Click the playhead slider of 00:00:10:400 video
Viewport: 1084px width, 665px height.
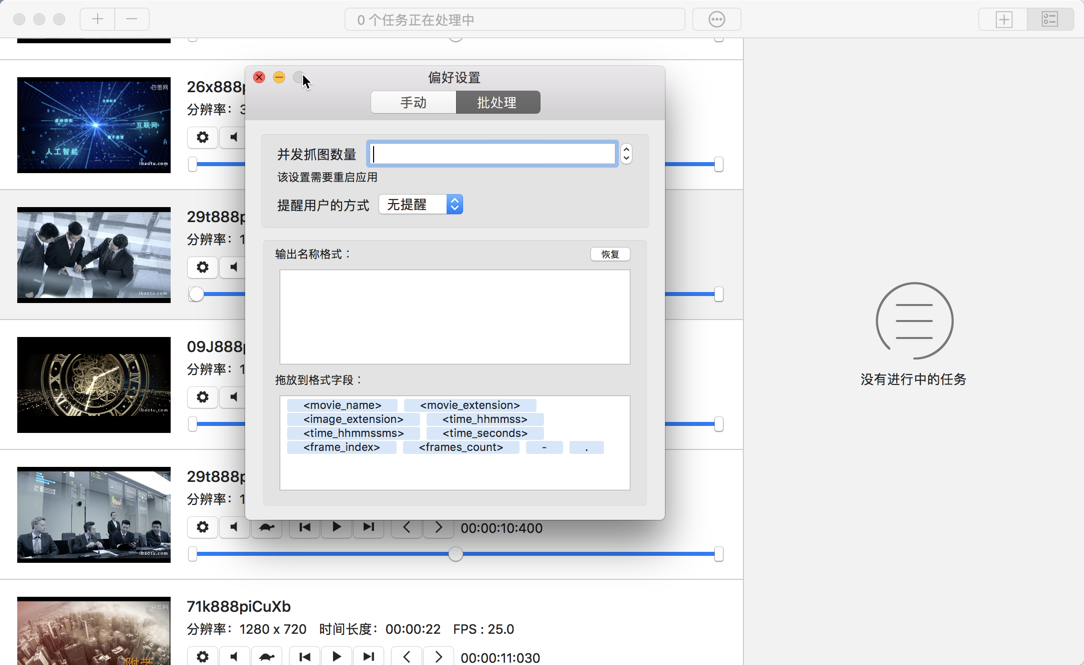click(456, 554)
